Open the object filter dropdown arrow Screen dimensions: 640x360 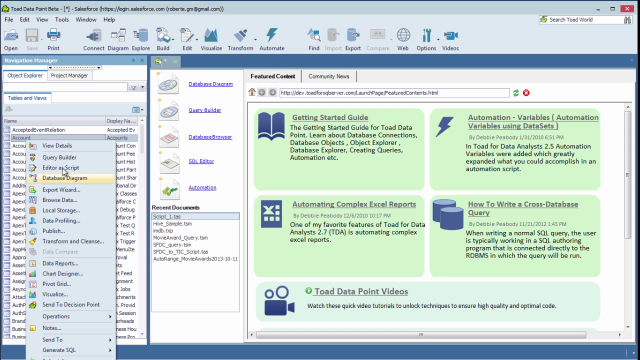click(142, 87)
